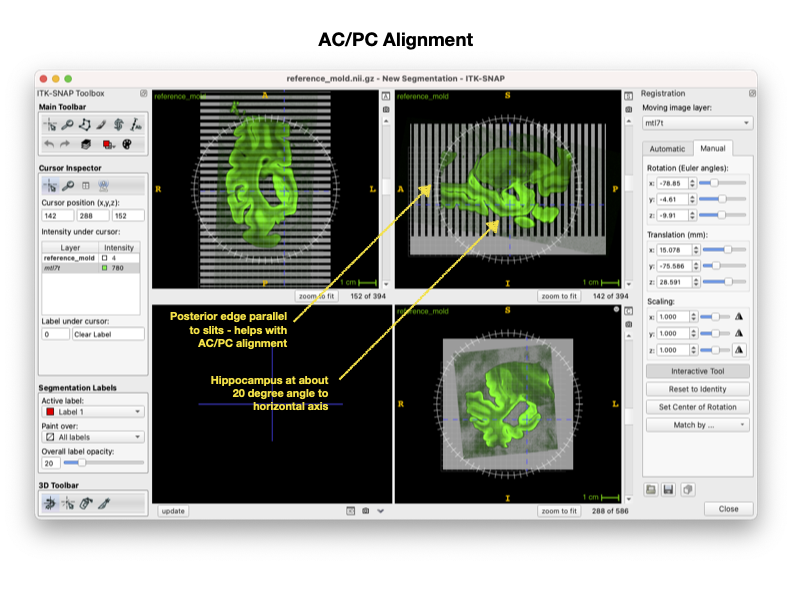Select the 3D scalpel tool

pyautogui.click(x=104, y=503)
